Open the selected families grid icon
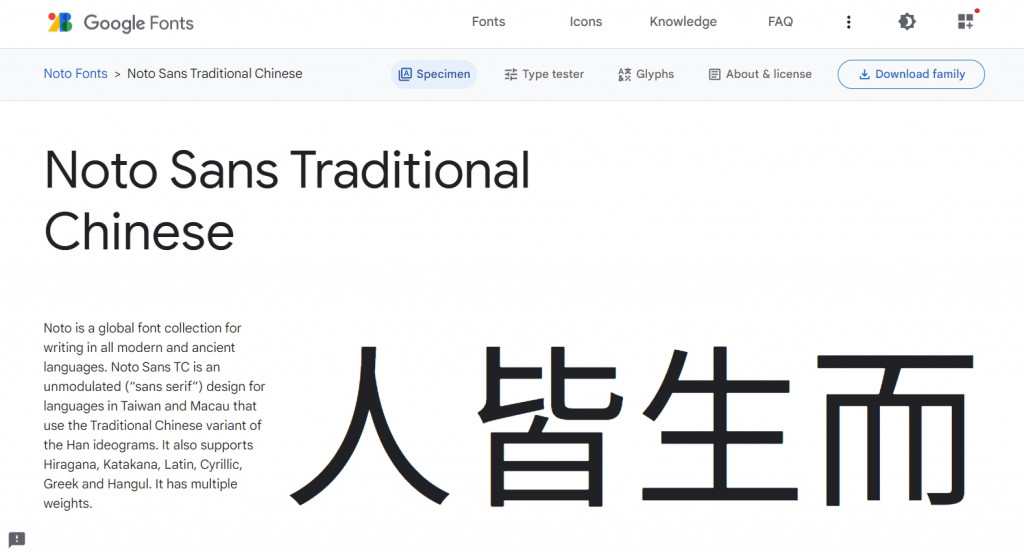The image size is (1024, 552). tap(966, 22)
